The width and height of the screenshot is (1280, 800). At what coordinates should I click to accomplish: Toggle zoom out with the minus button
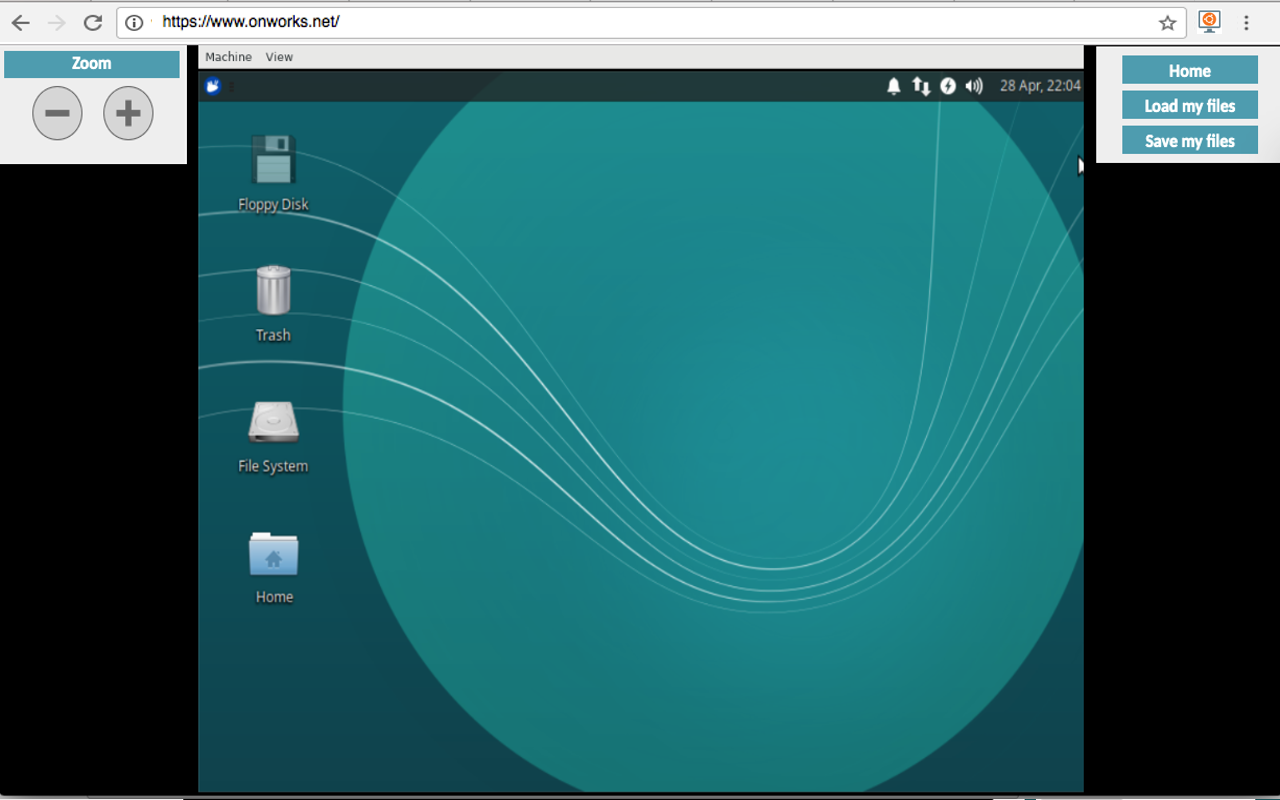(57, 112)
